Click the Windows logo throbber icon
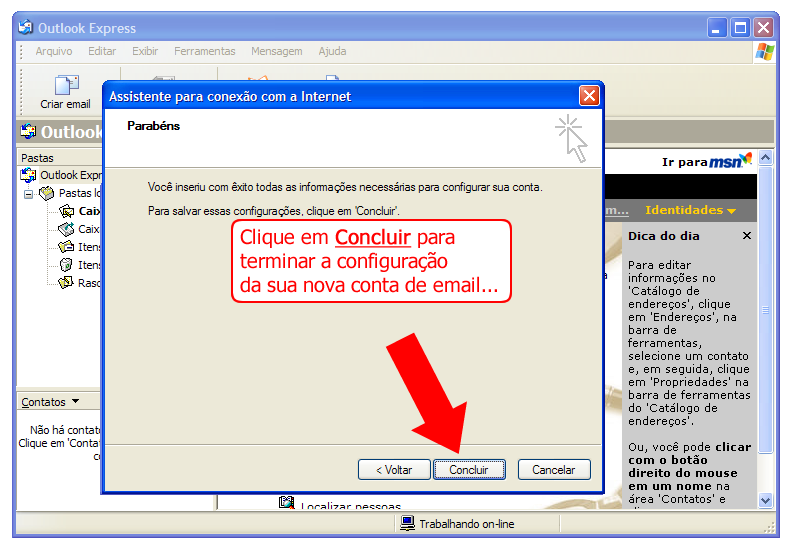 pos(765,52)
